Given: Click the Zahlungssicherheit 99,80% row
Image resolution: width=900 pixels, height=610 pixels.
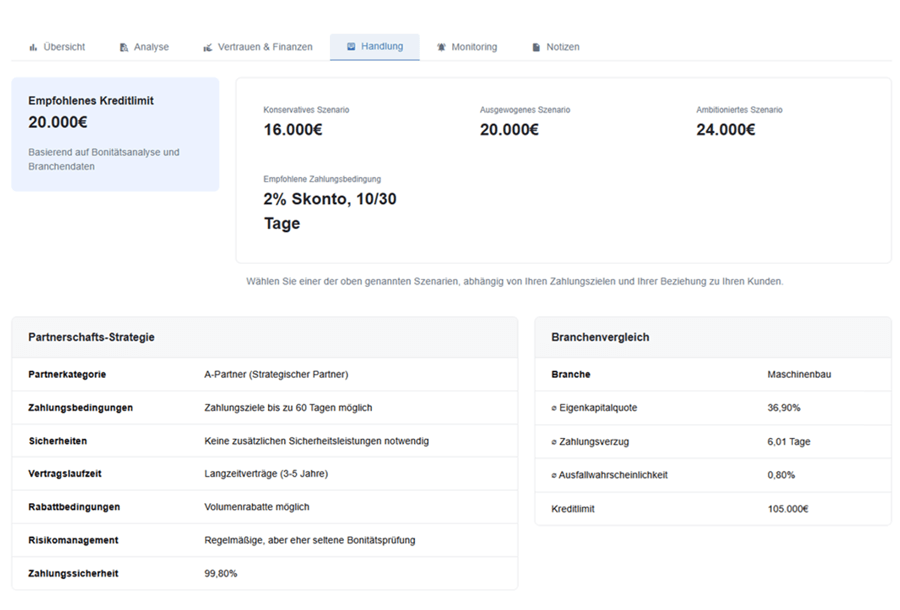Looking at the screenshot, I should point(264,573).
